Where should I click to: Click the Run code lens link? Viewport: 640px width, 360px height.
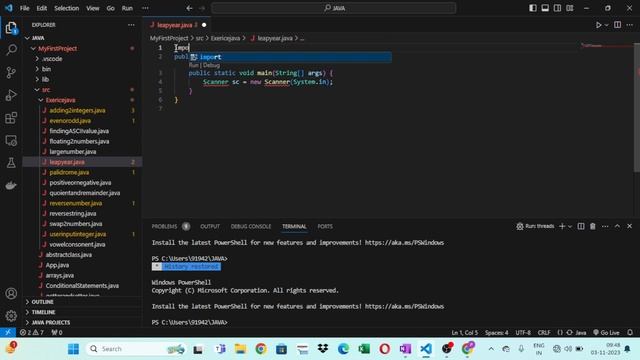pyautogui.click(x=193, y=65)
